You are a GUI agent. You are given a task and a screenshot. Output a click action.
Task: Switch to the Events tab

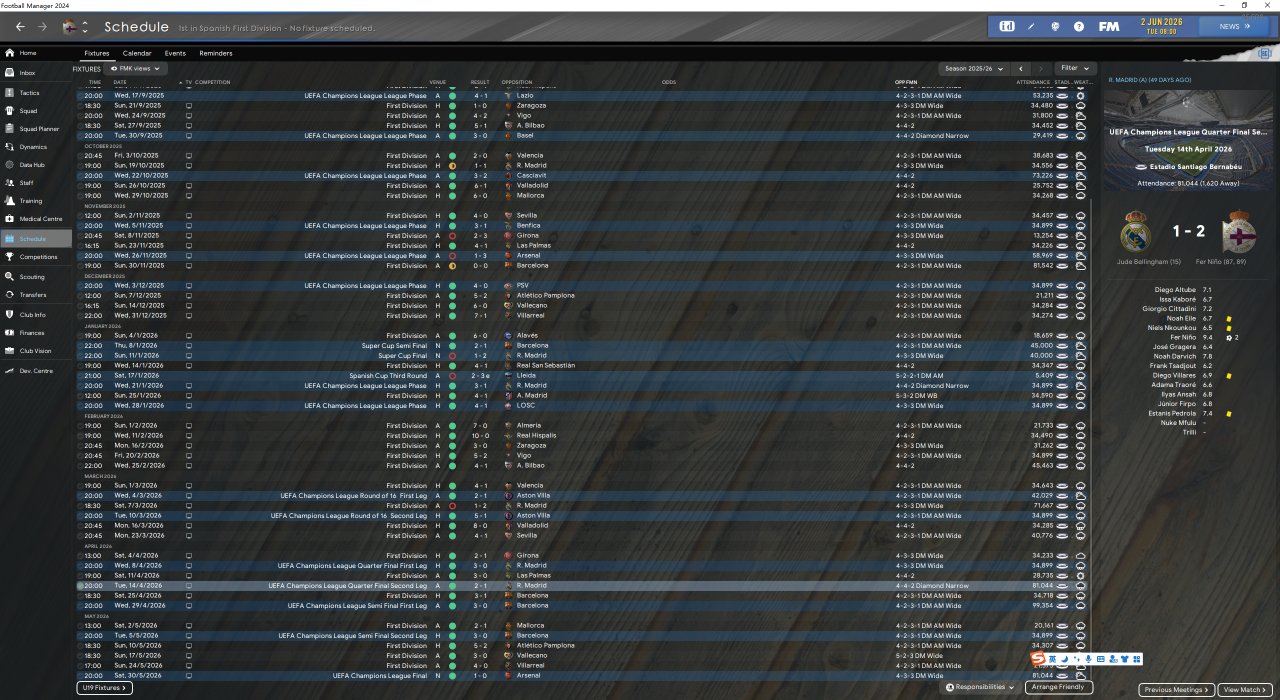click(x=175, y=53)
